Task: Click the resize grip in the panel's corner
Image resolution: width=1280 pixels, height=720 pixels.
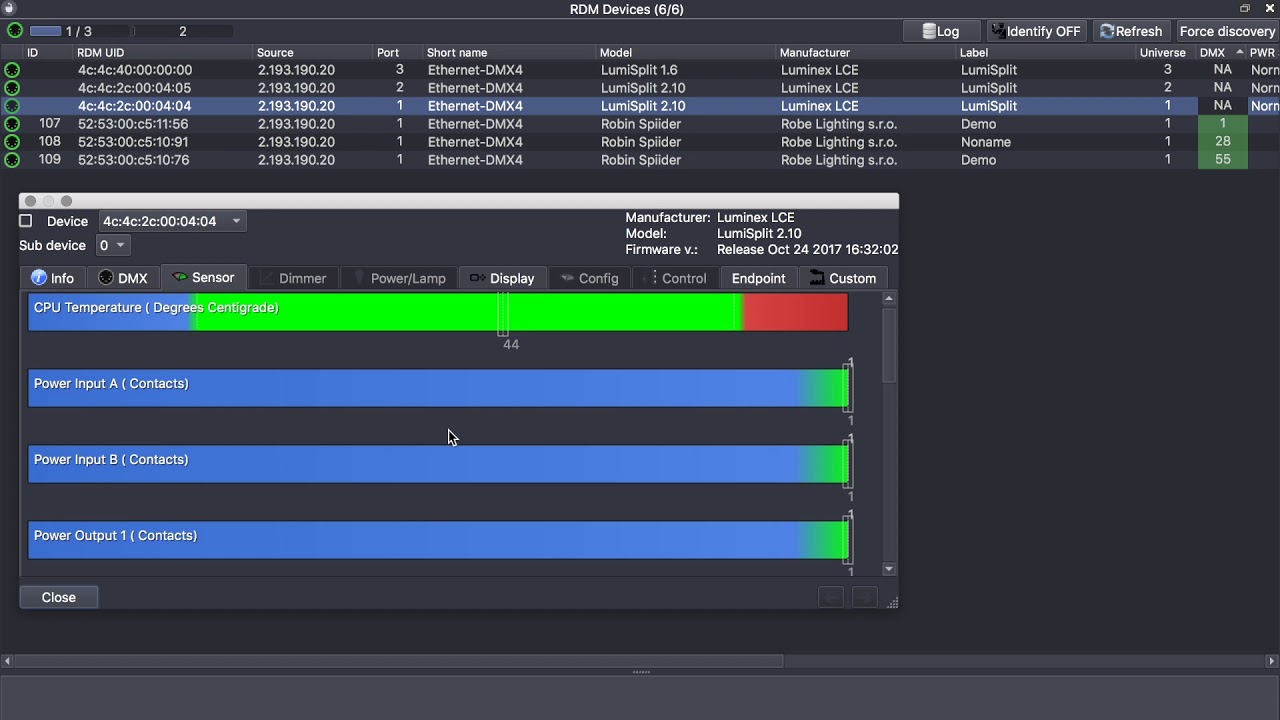Action: [892, 602]
